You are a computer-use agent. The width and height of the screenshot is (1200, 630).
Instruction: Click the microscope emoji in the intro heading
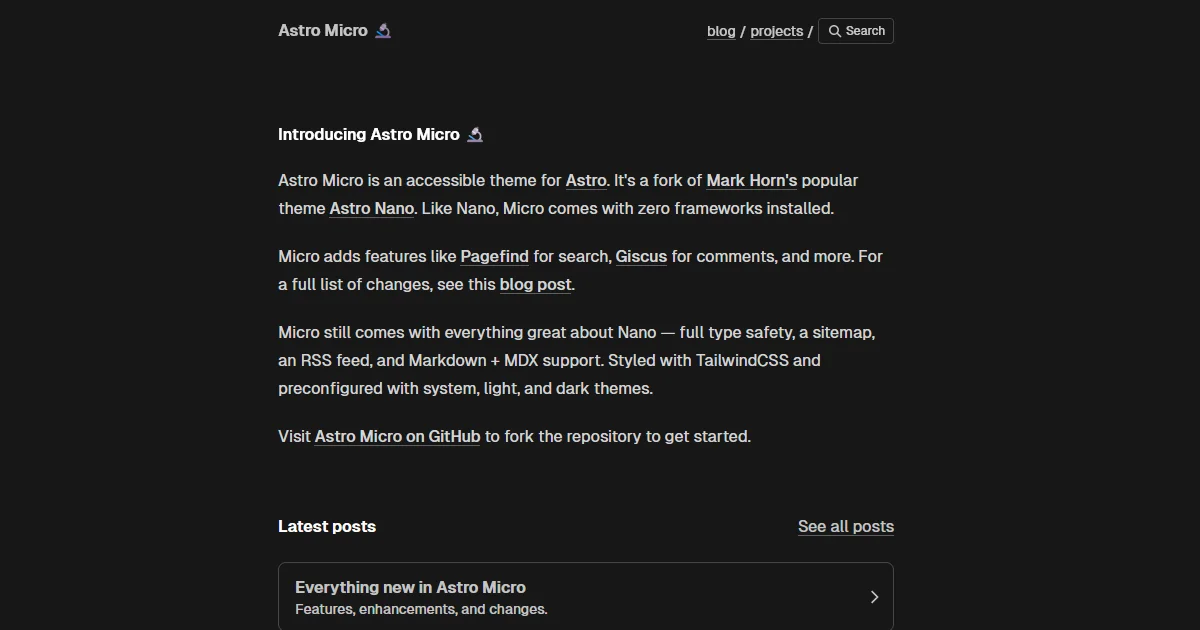point(475,133)
